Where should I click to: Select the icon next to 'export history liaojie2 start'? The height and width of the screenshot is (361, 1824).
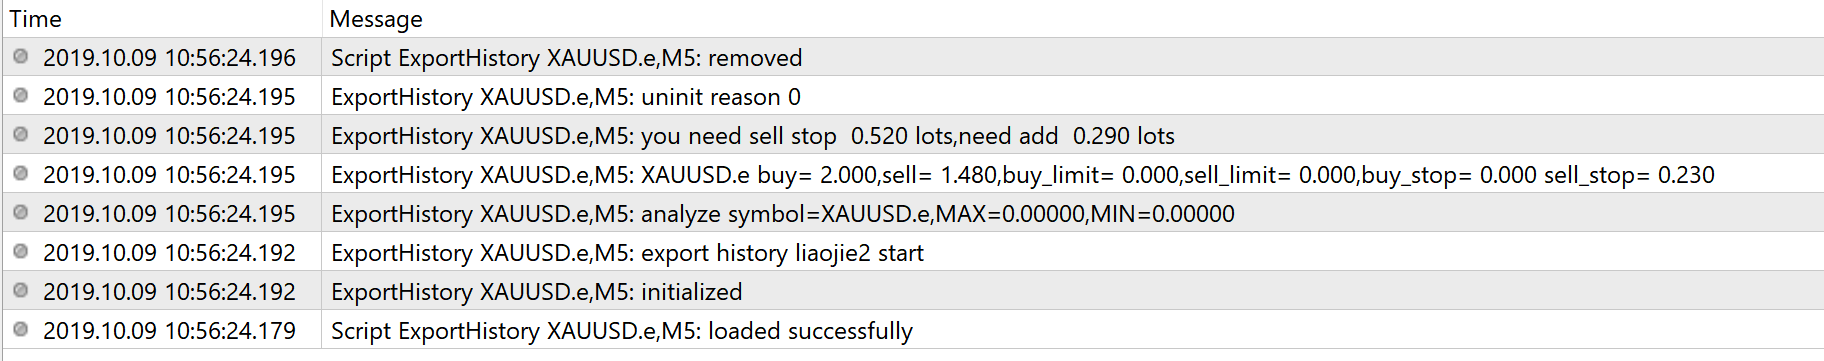coord(20,251)
